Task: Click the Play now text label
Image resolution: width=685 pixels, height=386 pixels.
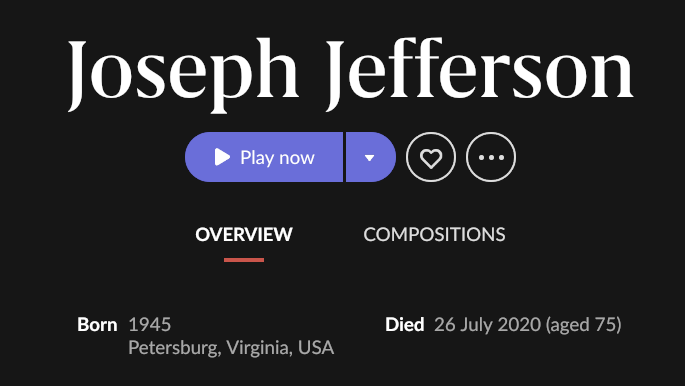Action: (277, 158)
